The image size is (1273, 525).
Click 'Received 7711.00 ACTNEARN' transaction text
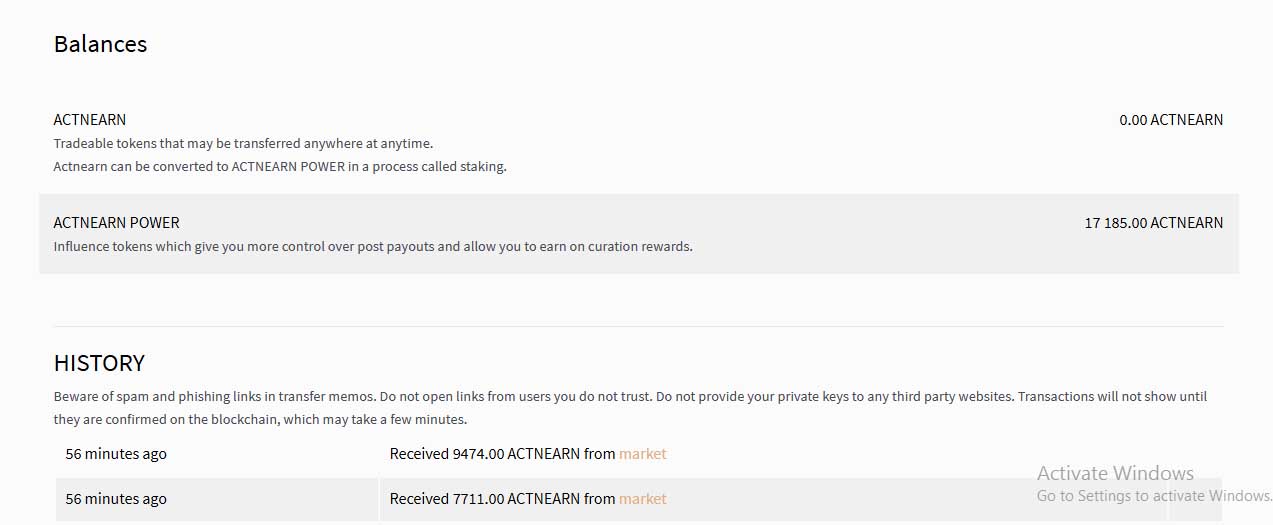tap(500, 499)
